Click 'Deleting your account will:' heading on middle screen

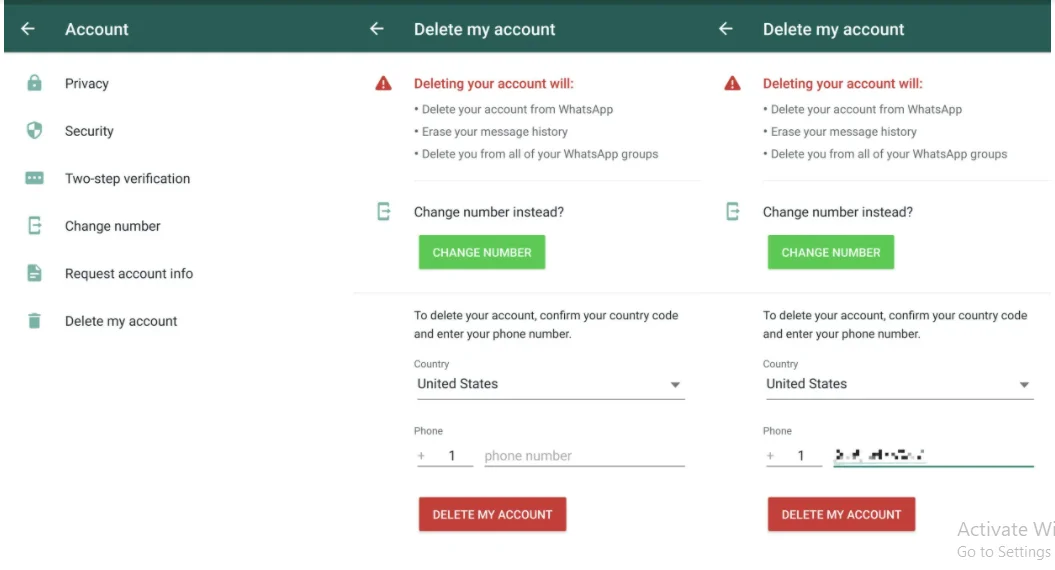[x=494, y=83]
